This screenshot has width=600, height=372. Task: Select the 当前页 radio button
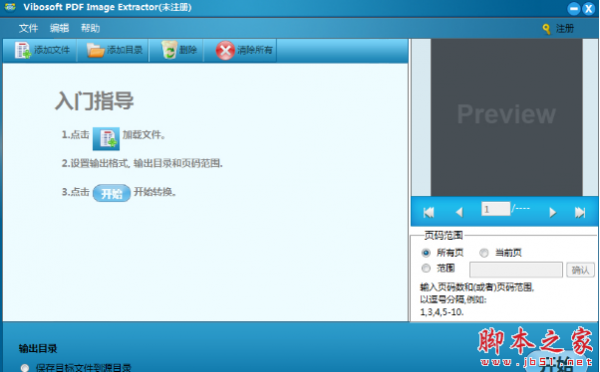484,253
